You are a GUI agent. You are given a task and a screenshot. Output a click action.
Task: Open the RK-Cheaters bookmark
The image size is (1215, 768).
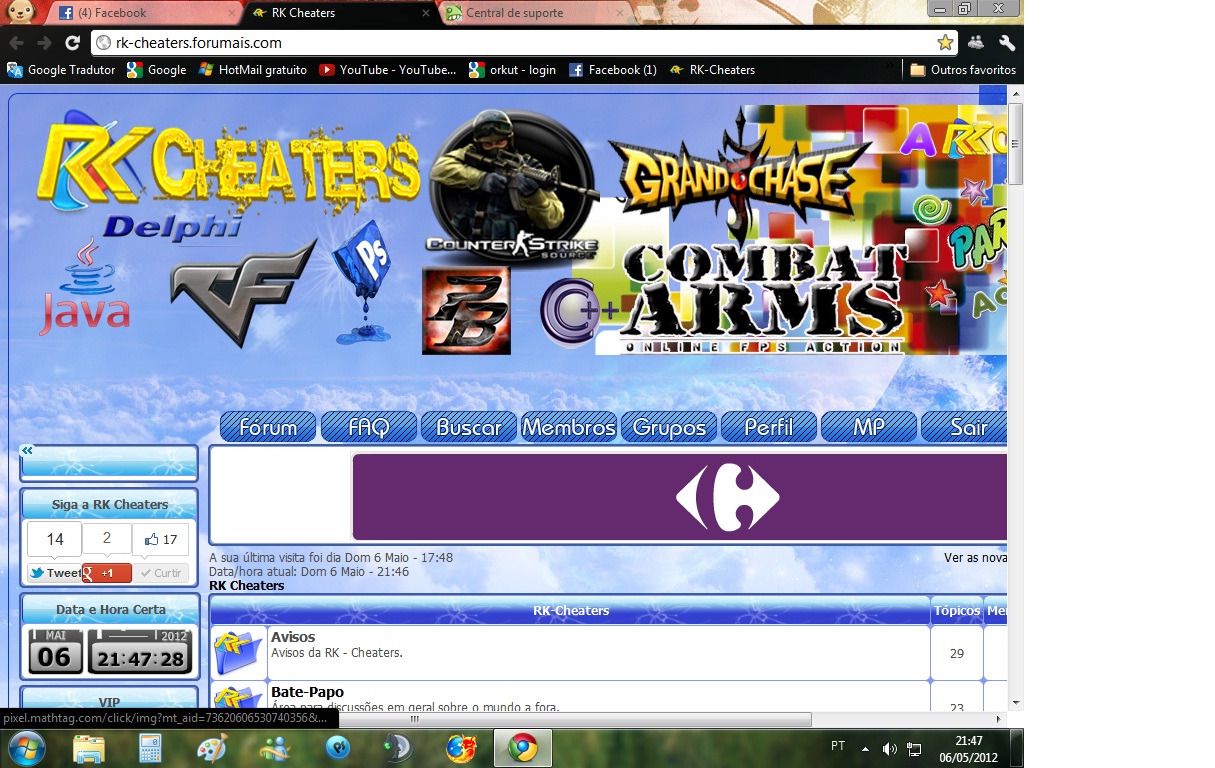click(712, 70)
